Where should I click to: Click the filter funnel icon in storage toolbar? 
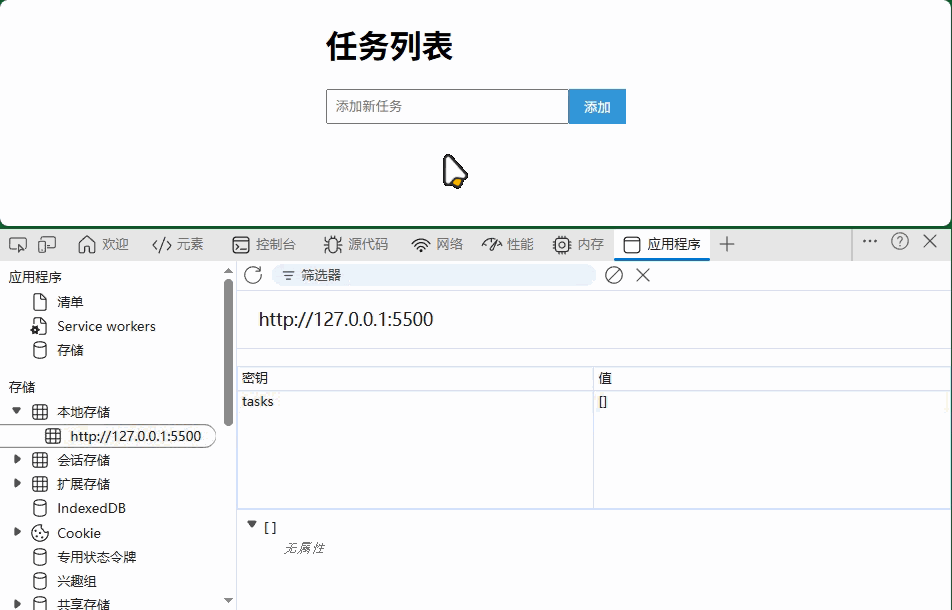click(x=286, y=275)
